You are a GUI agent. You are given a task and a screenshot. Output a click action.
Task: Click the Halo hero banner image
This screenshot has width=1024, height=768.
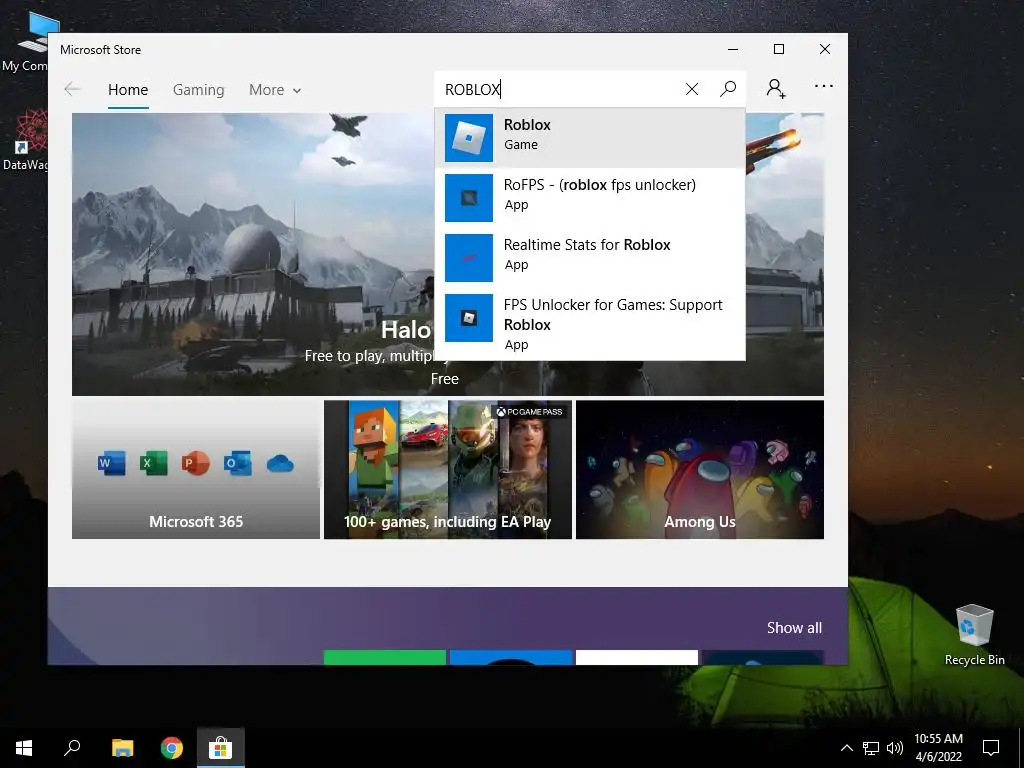252,254
